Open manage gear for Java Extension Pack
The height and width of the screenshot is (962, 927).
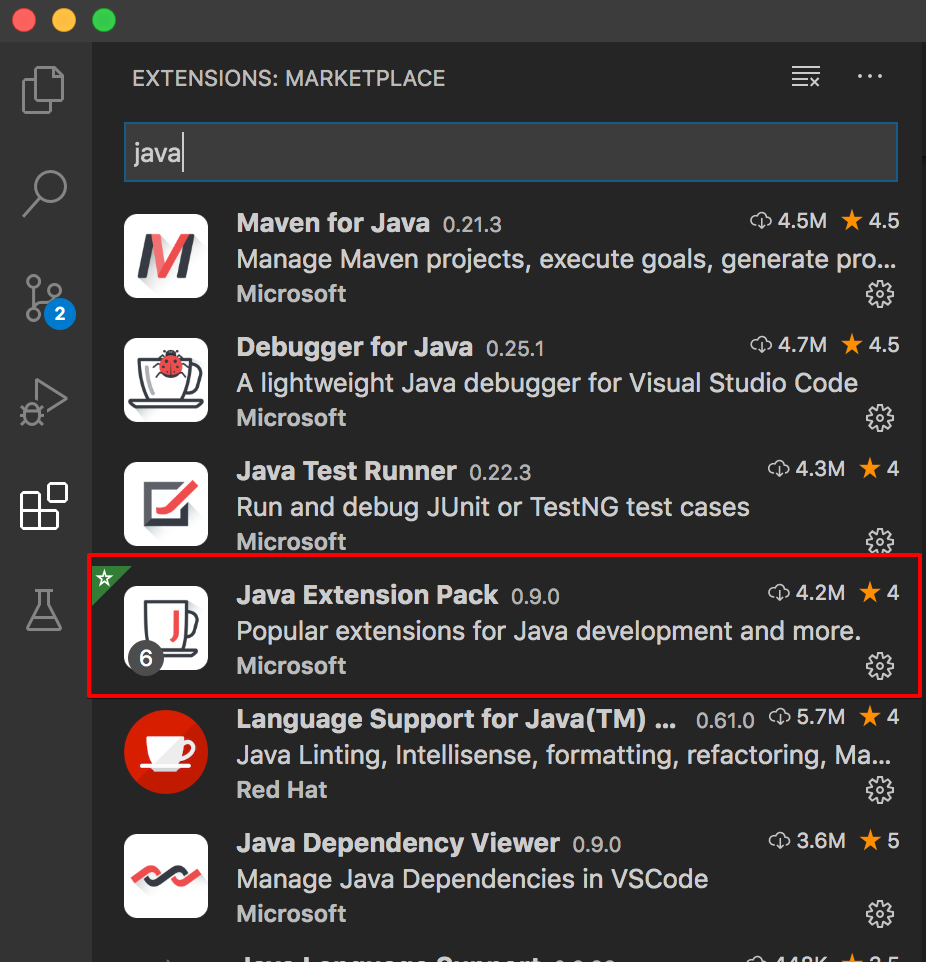point(880,666)
